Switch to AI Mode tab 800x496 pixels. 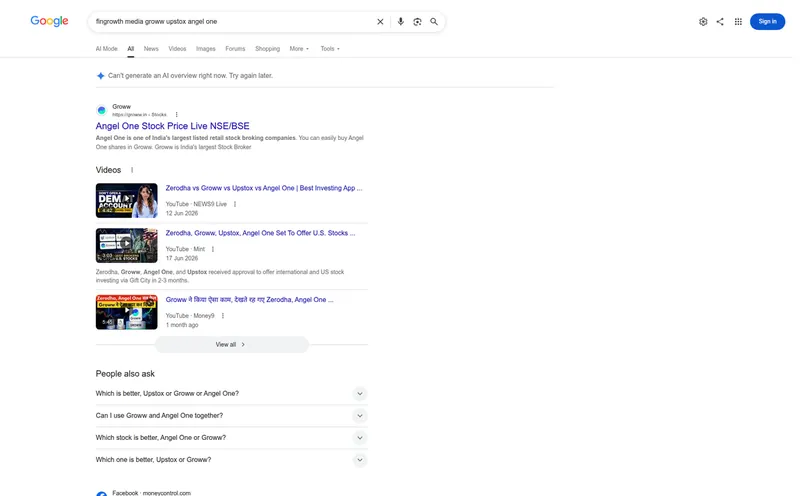[106, 49]
